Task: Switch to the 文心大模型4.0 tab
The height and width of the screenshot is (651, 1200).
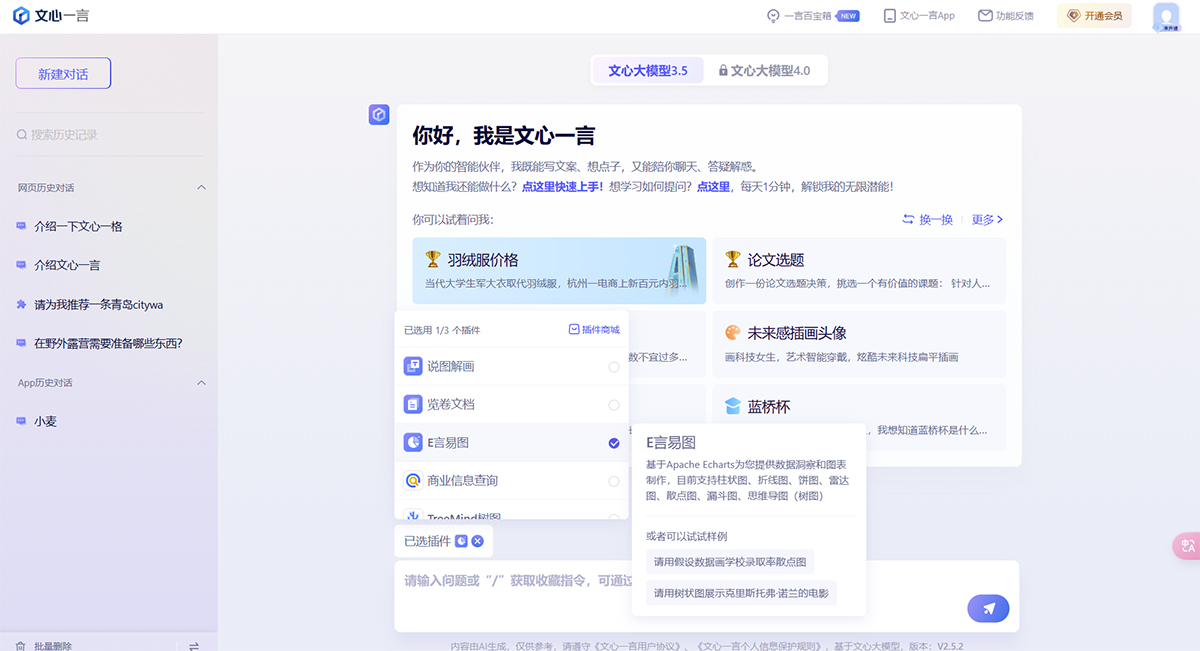Action: click(766, 70)
